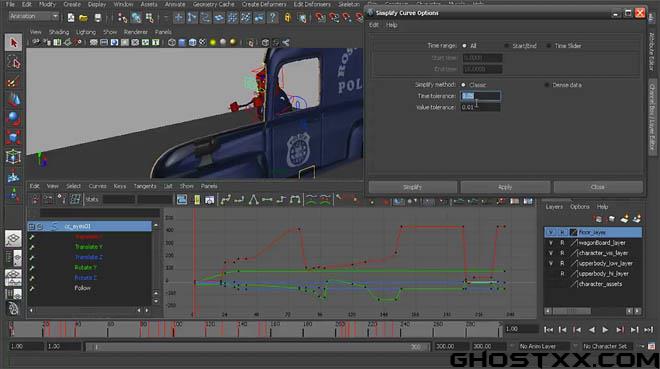This screenshot has width=660, height=369.
Task: Open animation preferences icon at bottom right
Action: (652, 346)
